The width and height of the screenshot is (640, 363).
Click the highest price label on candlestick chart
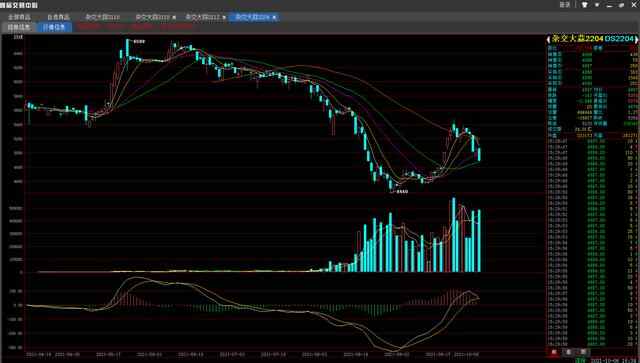point(139,42)
